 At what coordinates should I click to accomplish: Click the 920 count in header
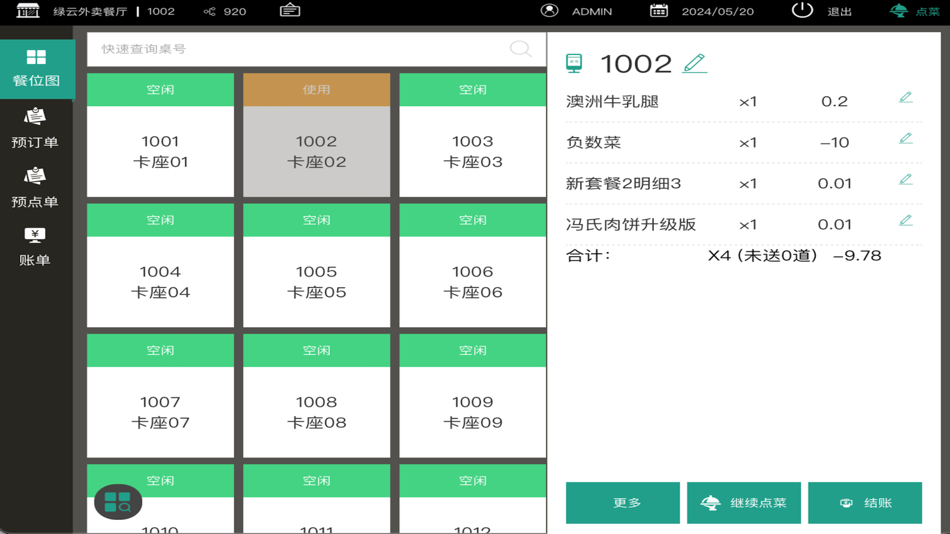click(x=235, y=12)
